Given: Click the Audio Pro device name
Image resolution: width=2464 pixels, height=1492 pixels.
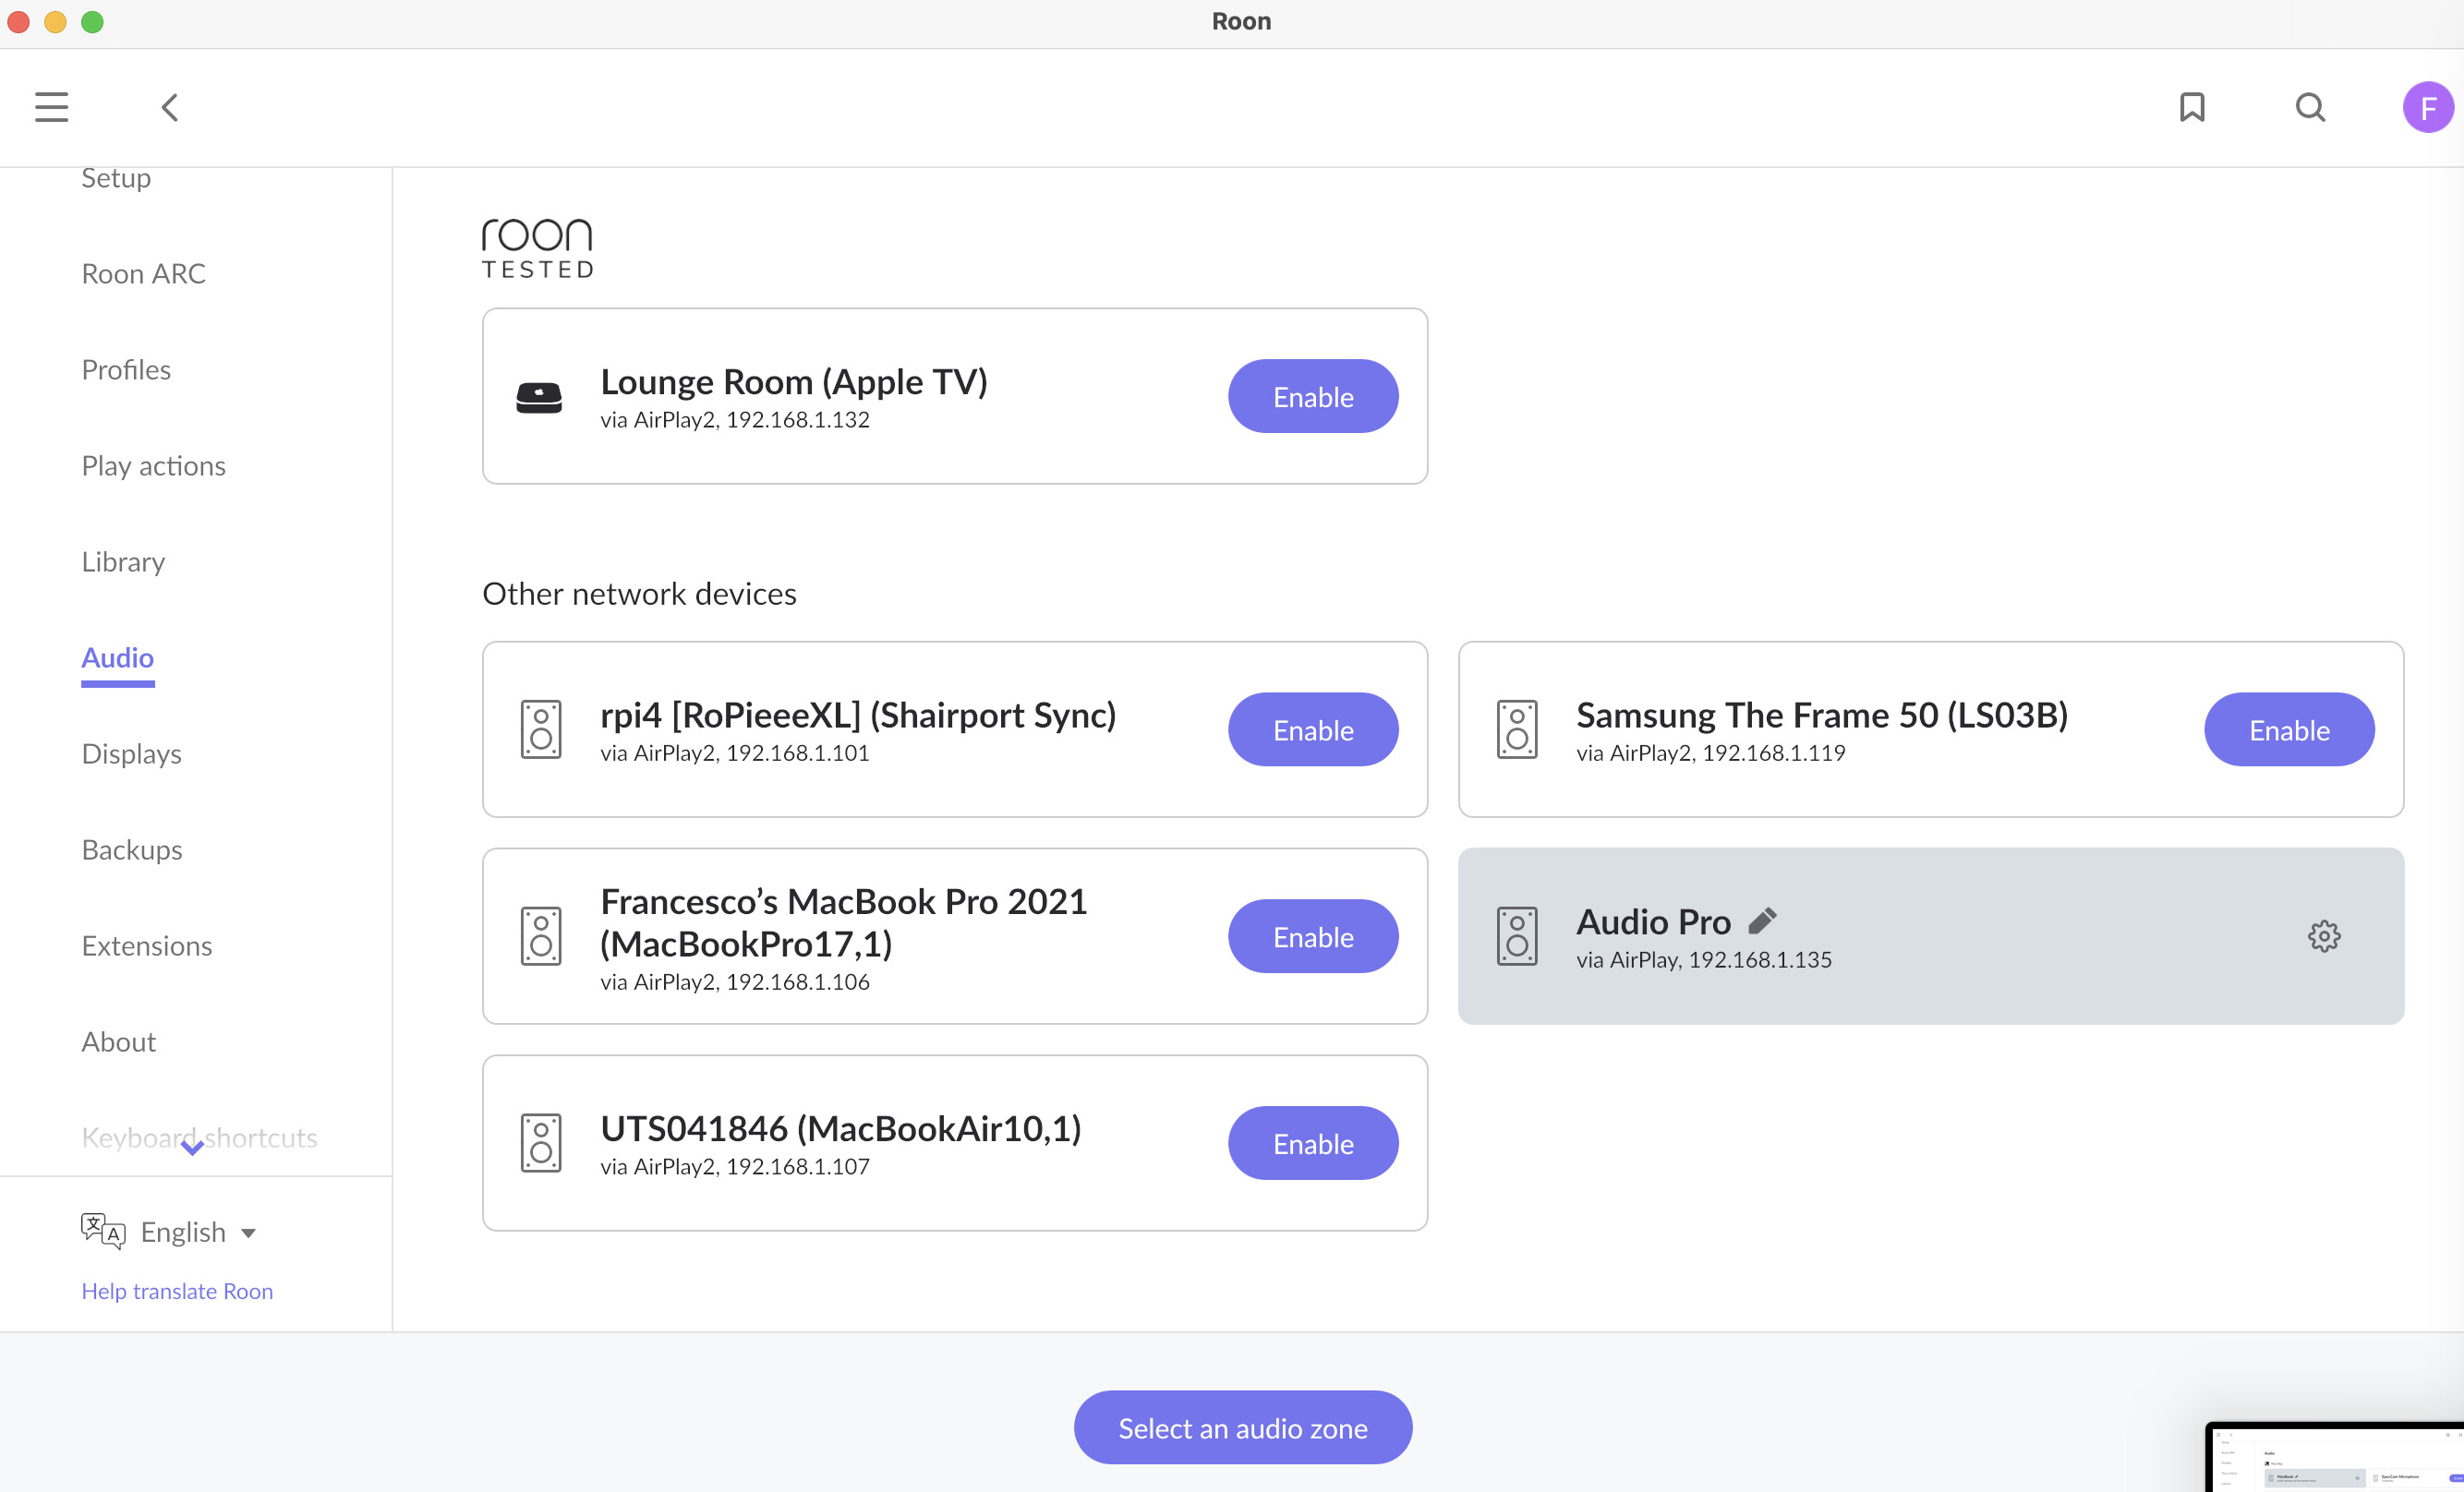Looking at the screenshot, I should click(1653, 921).
